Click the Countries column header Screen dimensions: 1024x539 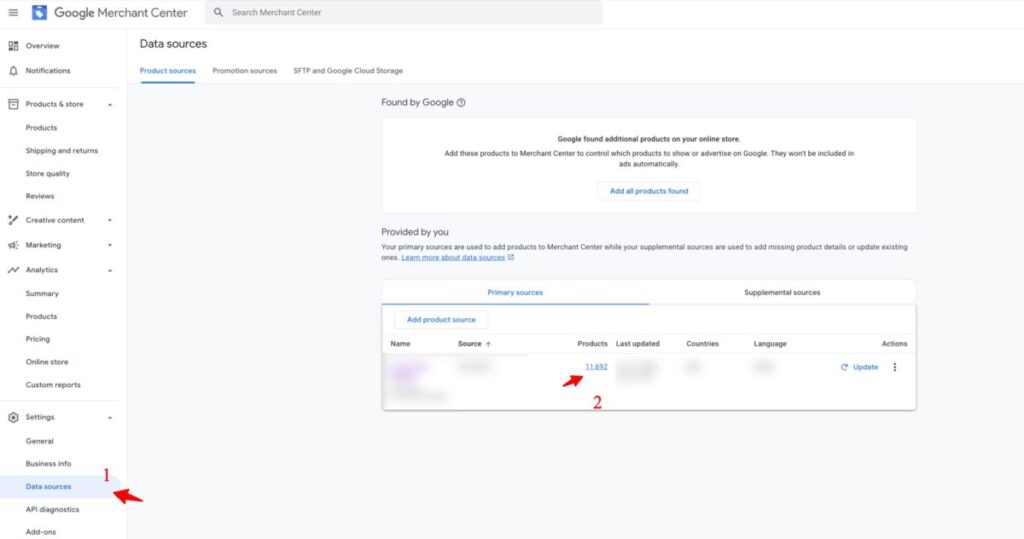click(x=702, y=344)
